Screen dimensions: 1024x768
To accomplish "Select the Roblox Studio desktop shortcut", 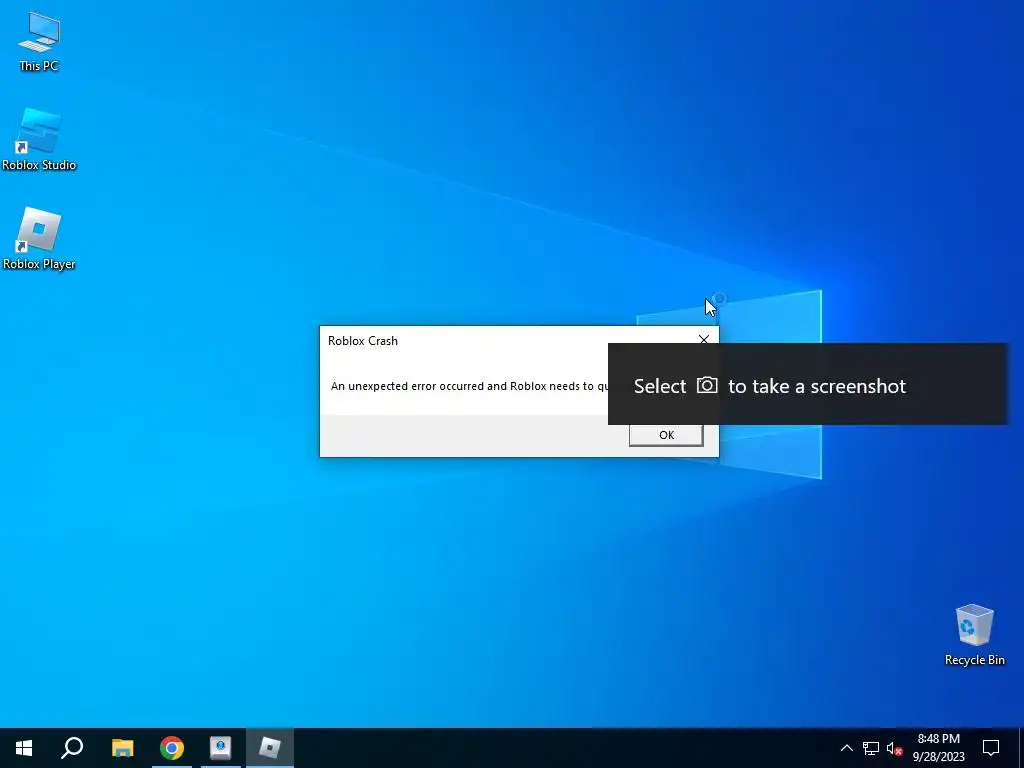I will point(39,139).
